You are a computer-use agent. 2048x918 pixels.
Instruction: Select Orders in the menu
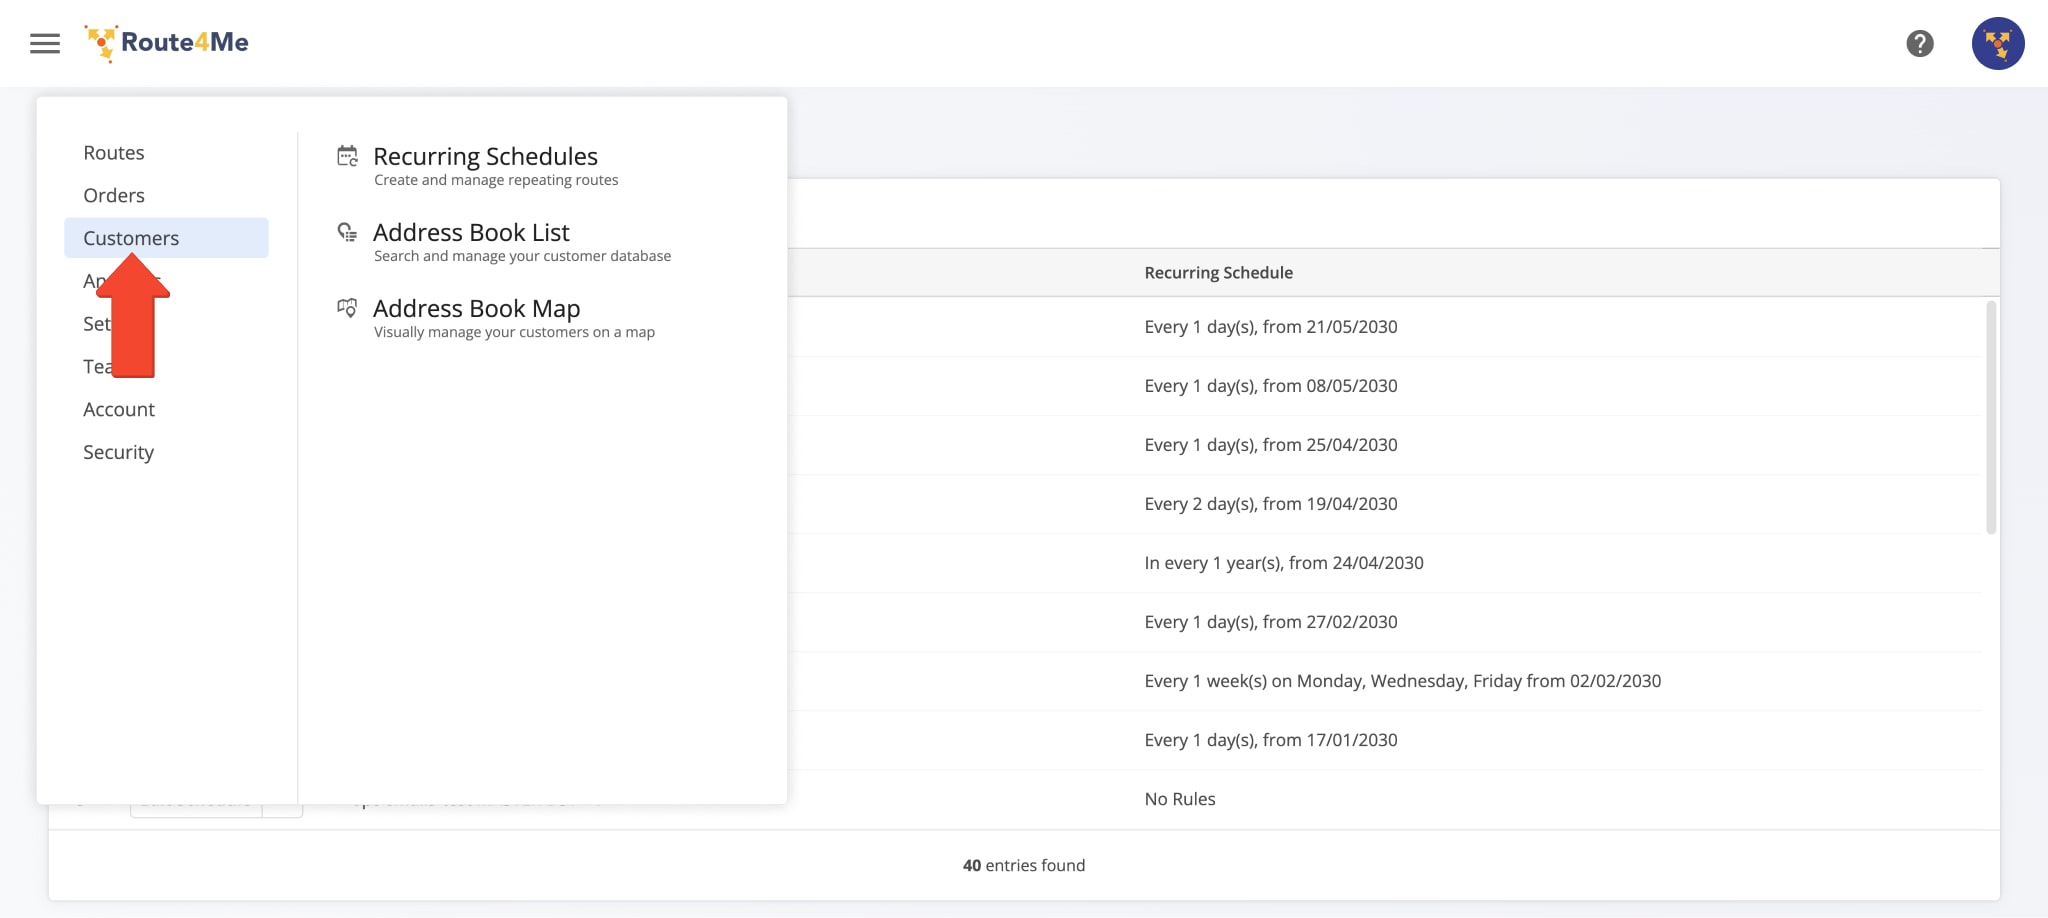pos(114,195)
